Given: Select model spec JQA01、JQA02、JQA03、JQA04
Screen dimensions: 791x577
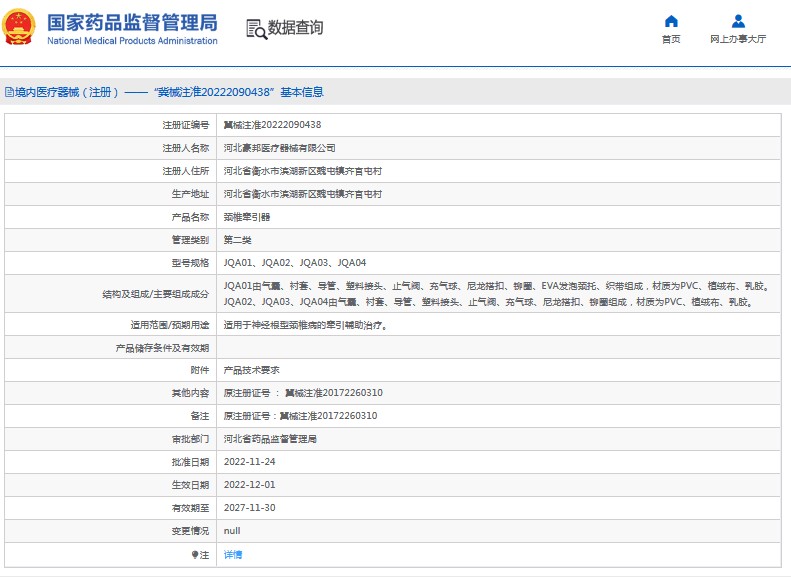Looking at the screenshot, I should pos(295,263).
